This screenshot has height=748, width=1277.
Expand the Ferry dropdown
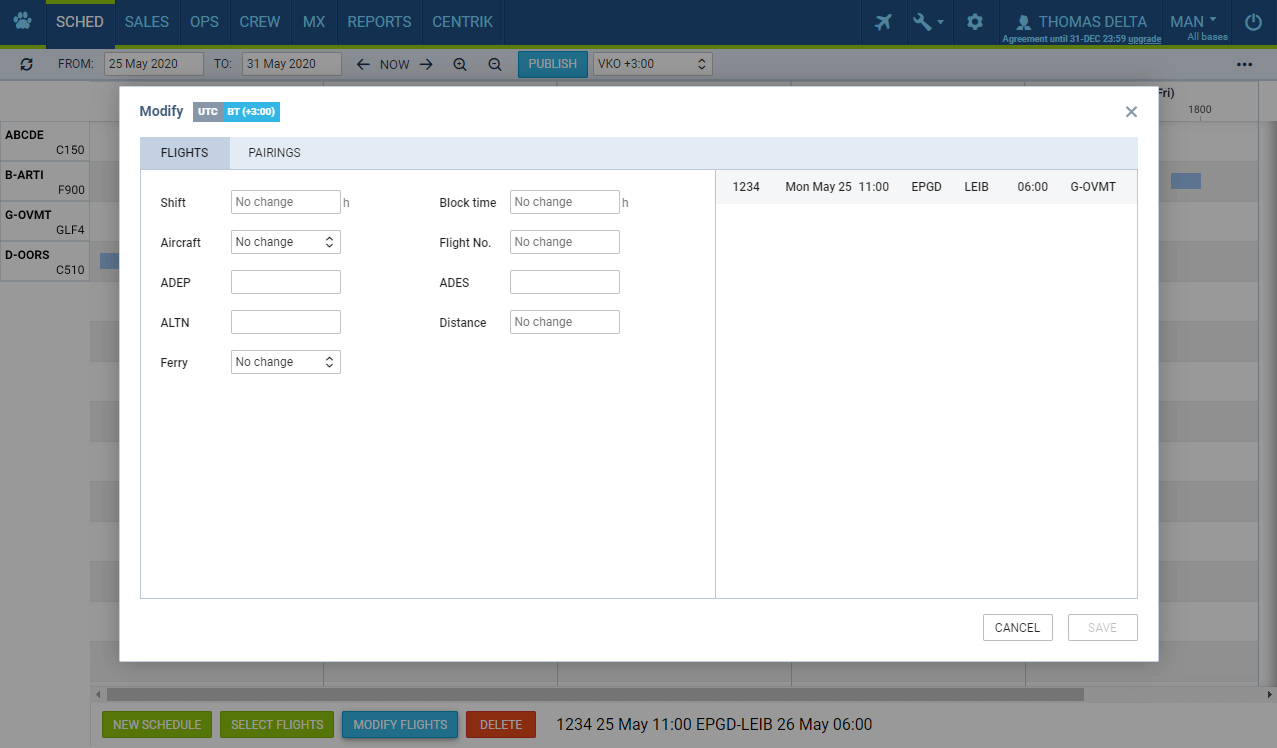tap(285, 362)
